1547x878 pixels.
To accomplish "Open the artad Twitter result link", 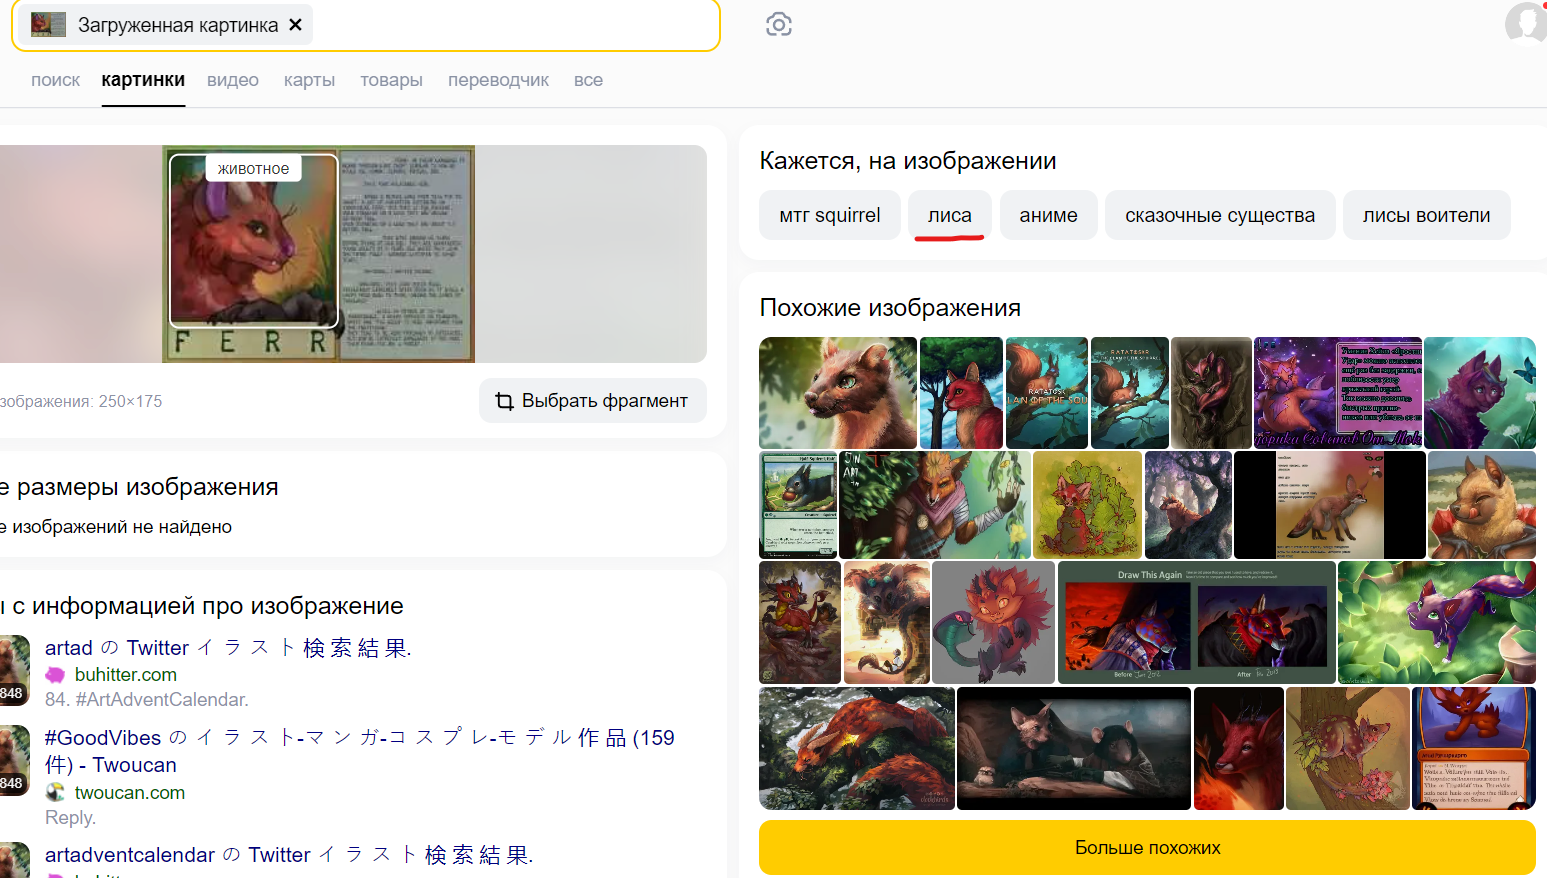I will 228,648.
